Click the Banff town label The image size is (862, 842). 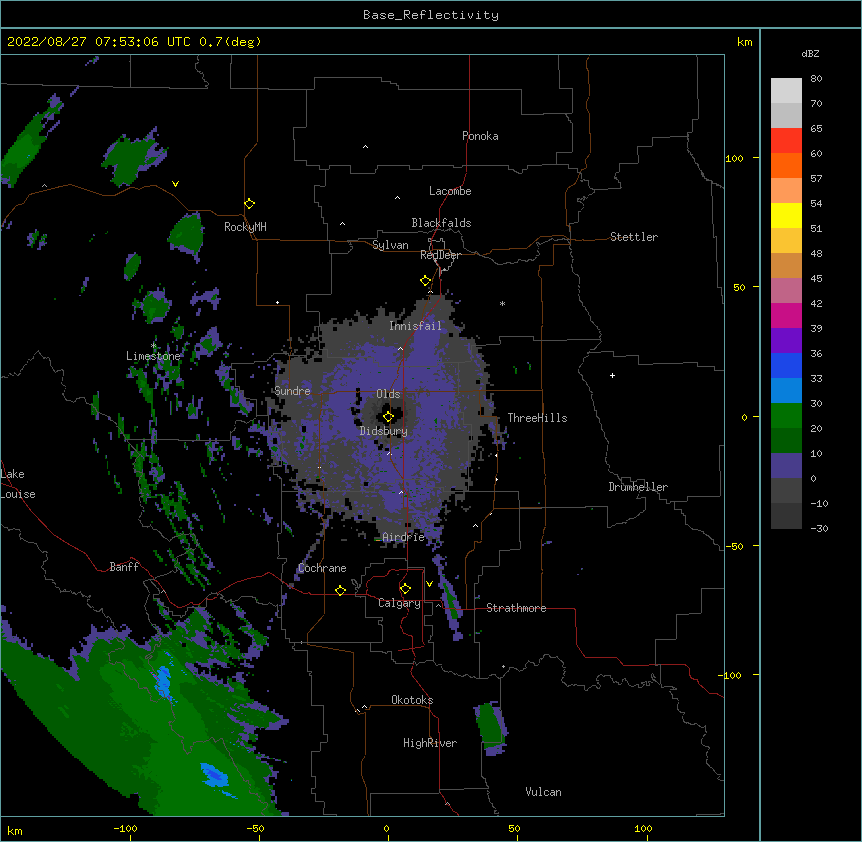point(124,567)
